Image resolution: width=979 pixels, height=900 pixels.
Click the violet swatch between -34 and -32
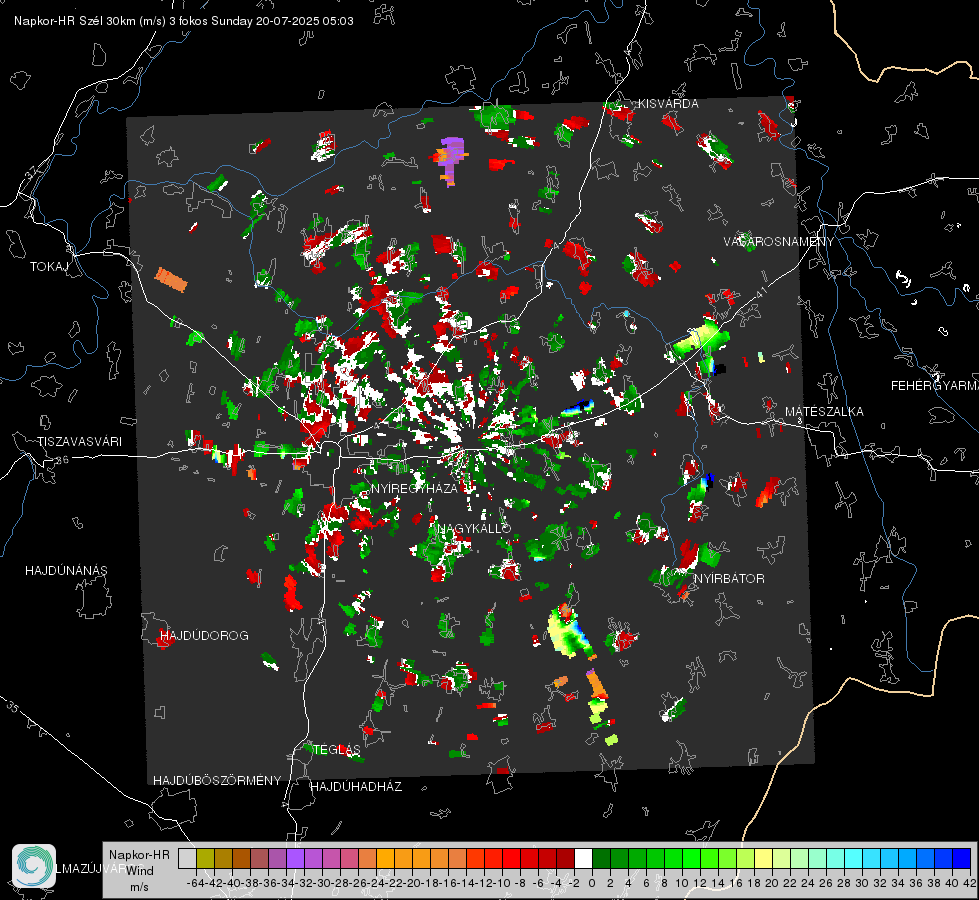[x=295, y=859]
